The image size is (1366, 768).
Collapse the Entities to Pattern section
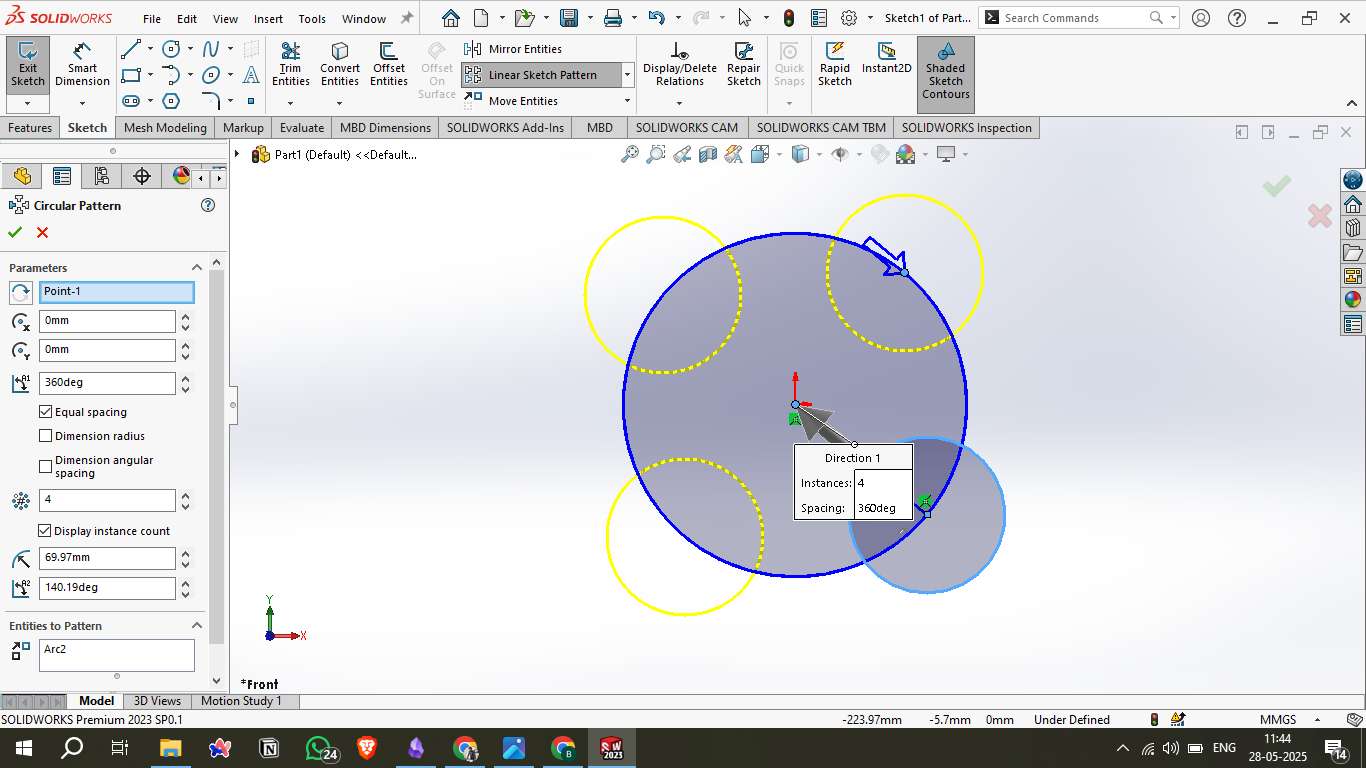click(x=197, y=626)
